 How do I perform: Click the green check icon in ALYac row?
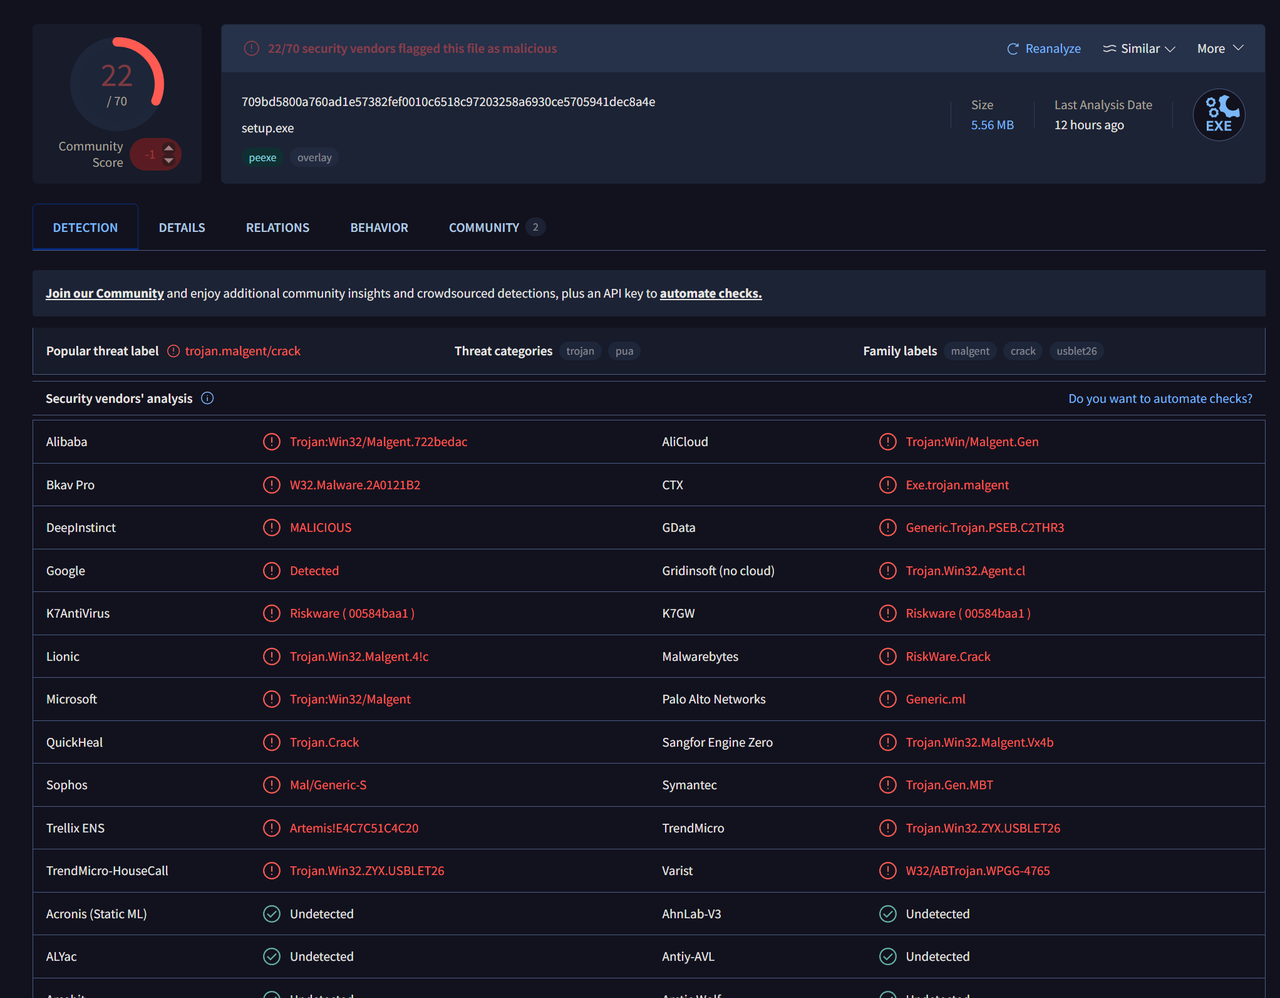271,957
